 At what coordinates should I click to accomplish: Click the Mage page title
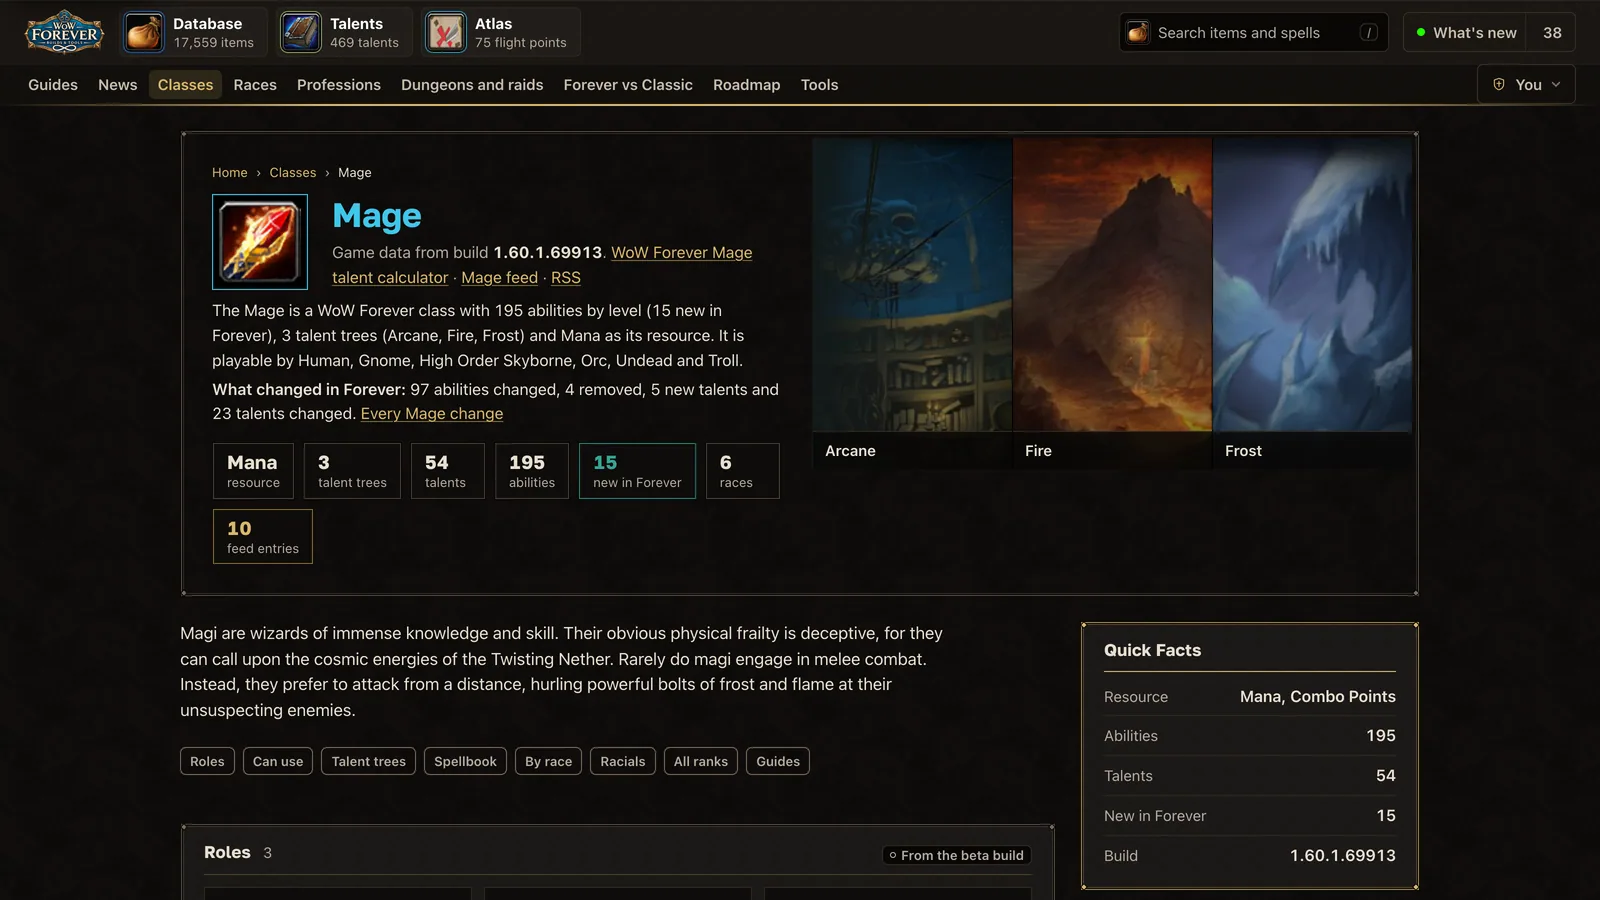pyautogui.click(x=377, y=216)
